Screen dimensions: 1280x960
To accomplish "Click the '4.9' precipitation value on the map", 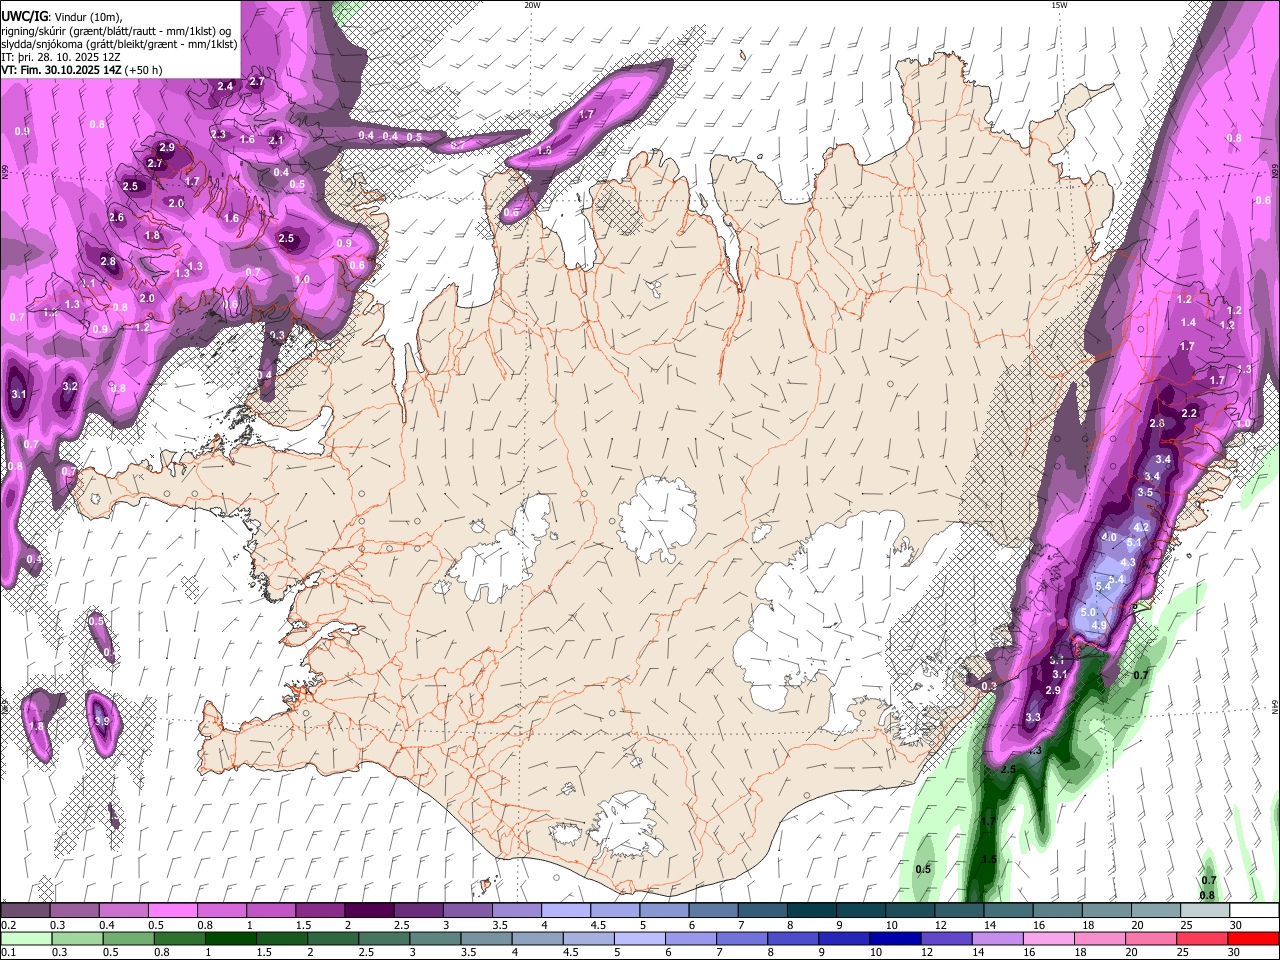I will tap(1098, 625).
